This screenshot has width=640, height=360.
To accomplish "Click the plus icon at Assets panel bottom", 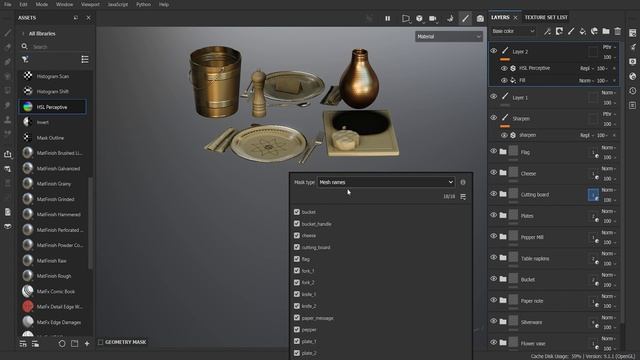I will 87,344.
